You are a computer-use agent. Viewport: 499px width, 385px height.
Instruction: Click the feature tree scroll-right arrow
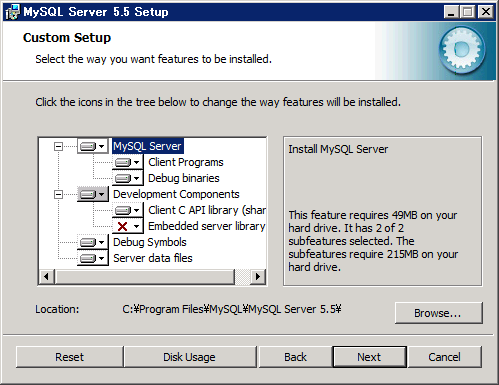click(257, 276)
